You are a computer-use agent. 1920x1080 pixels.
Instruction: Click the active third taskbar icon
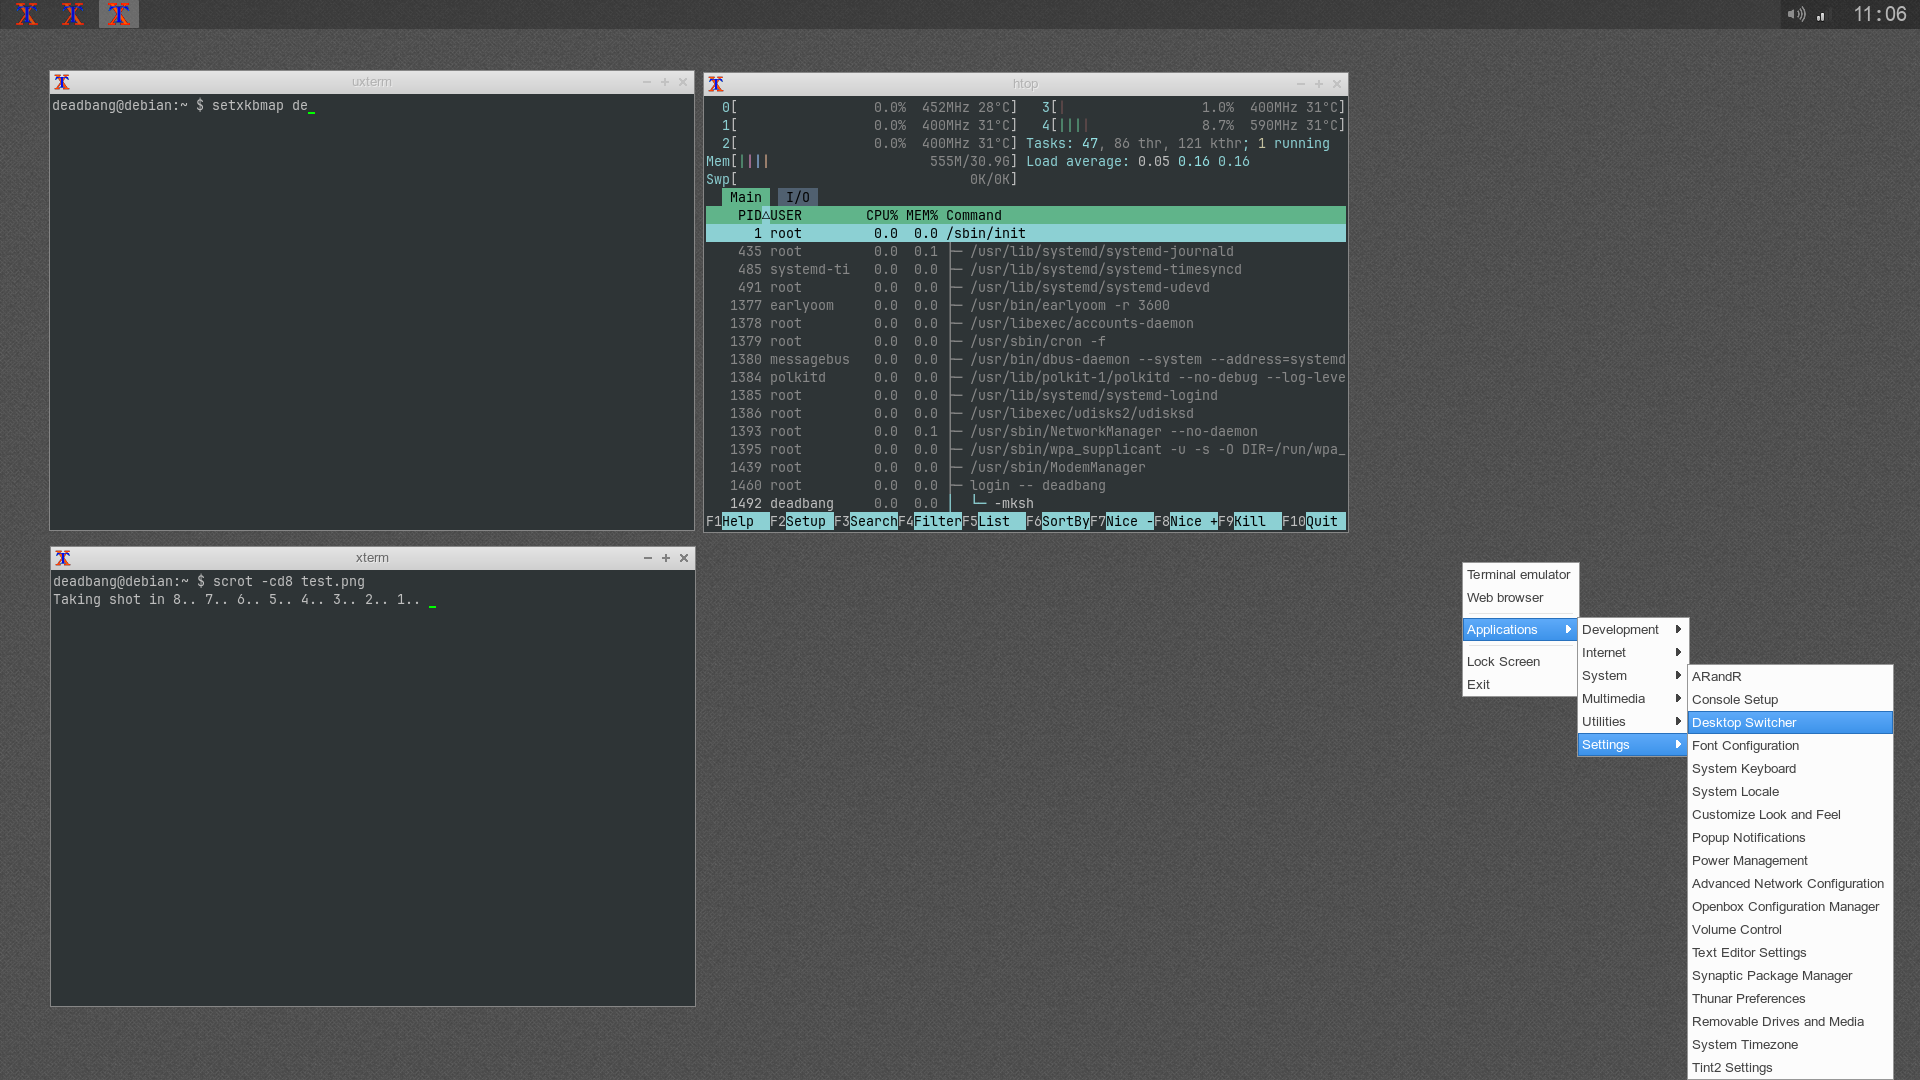pos(119,14)
